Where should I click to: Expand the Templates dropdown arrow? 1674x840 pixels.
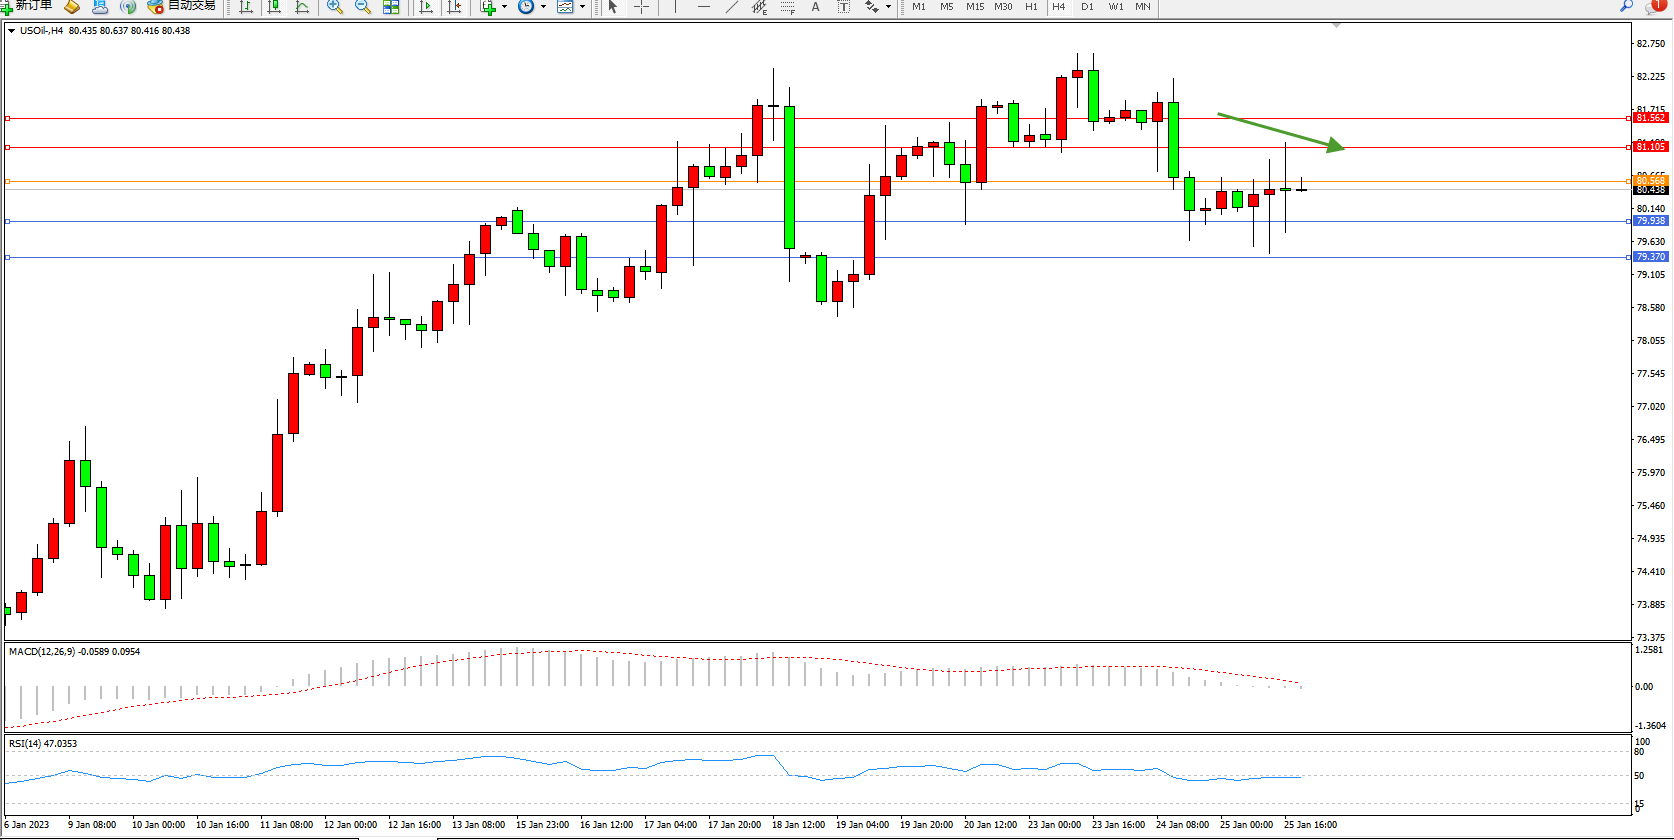(x=582, y=7)
